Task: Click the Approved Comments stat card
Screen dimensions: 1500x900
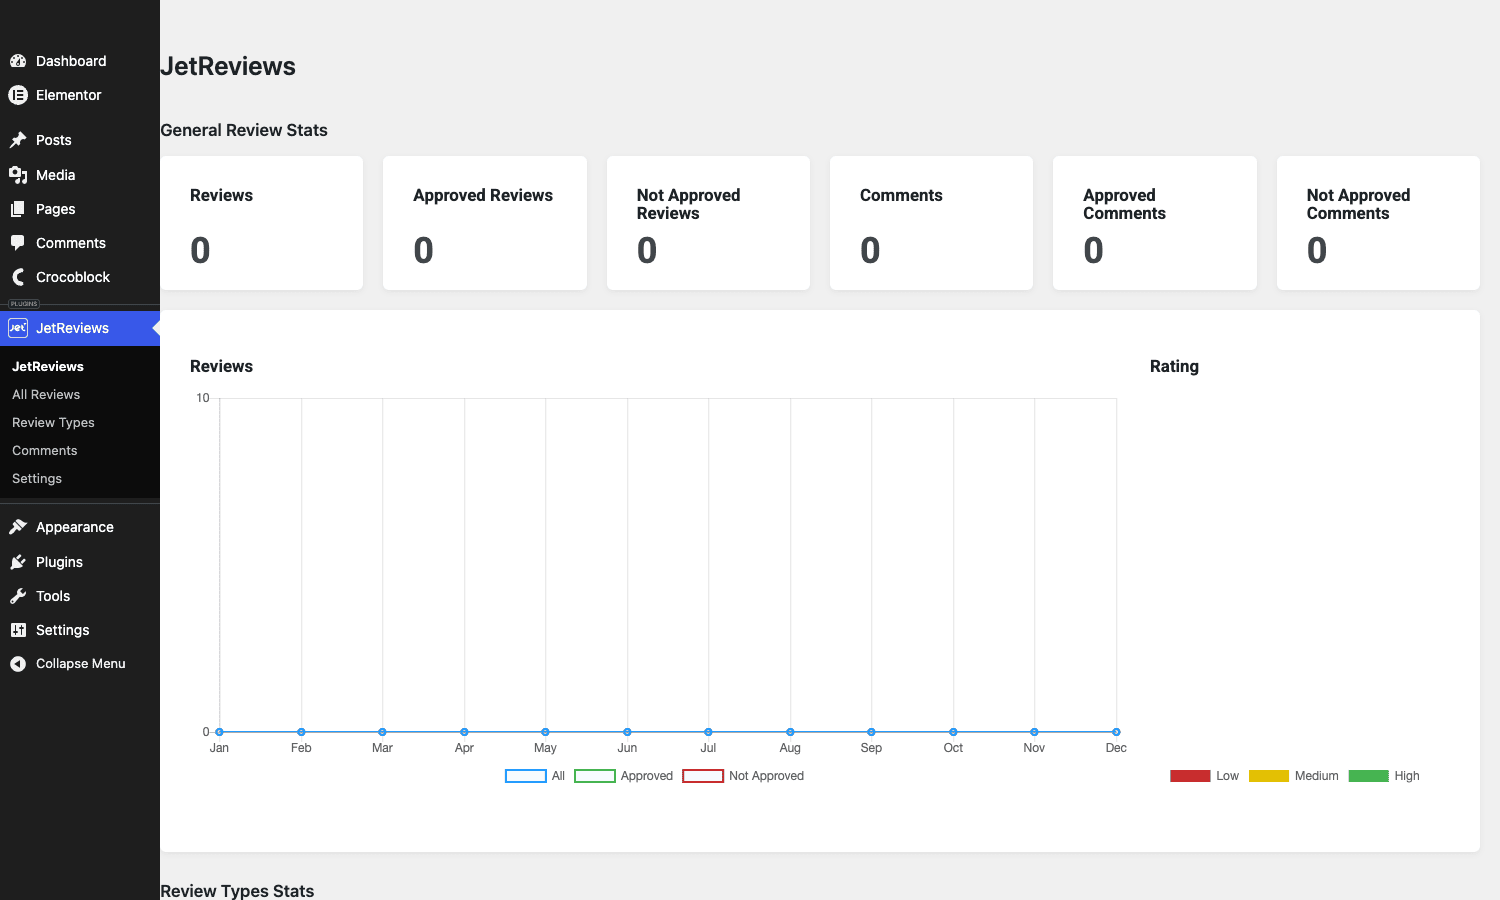Action: [1155, 223]
